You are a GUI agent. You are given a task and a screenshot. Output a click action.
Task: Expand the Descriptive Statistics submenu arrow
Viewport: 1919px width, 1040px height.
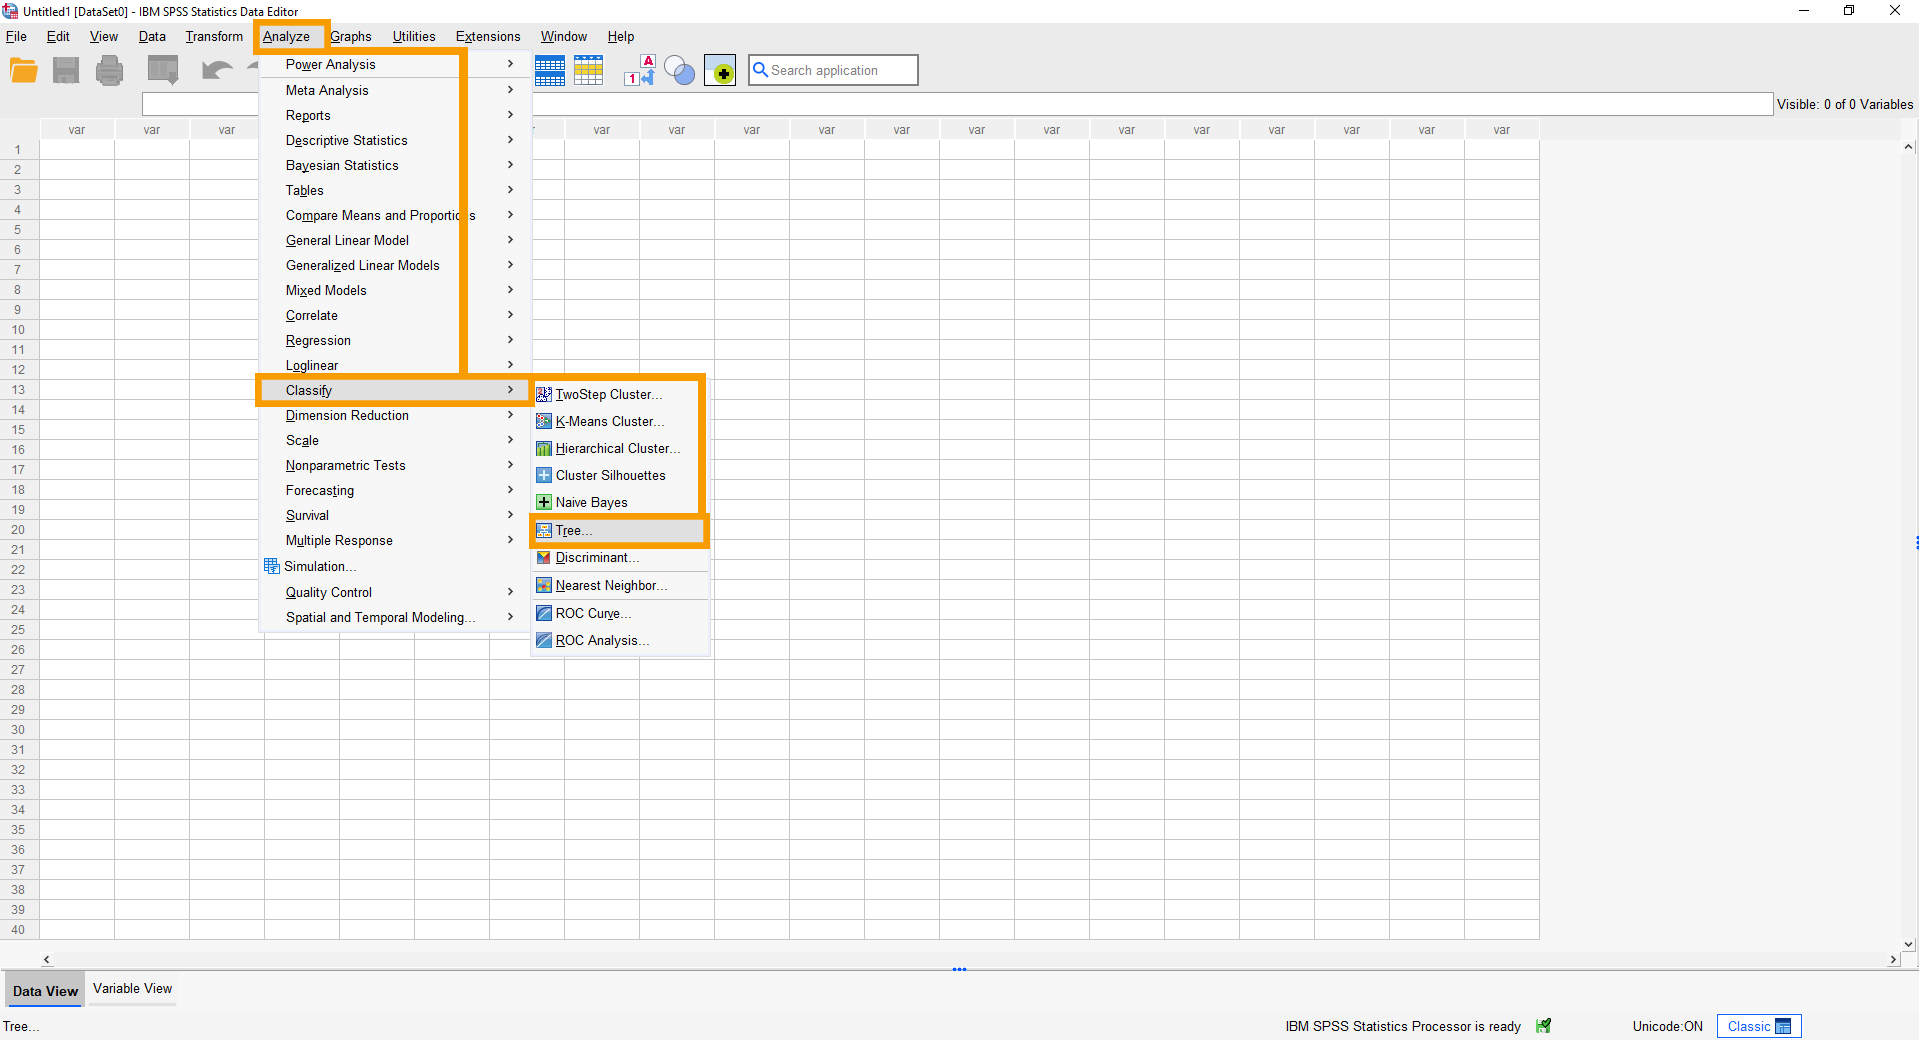coord(510,140)
